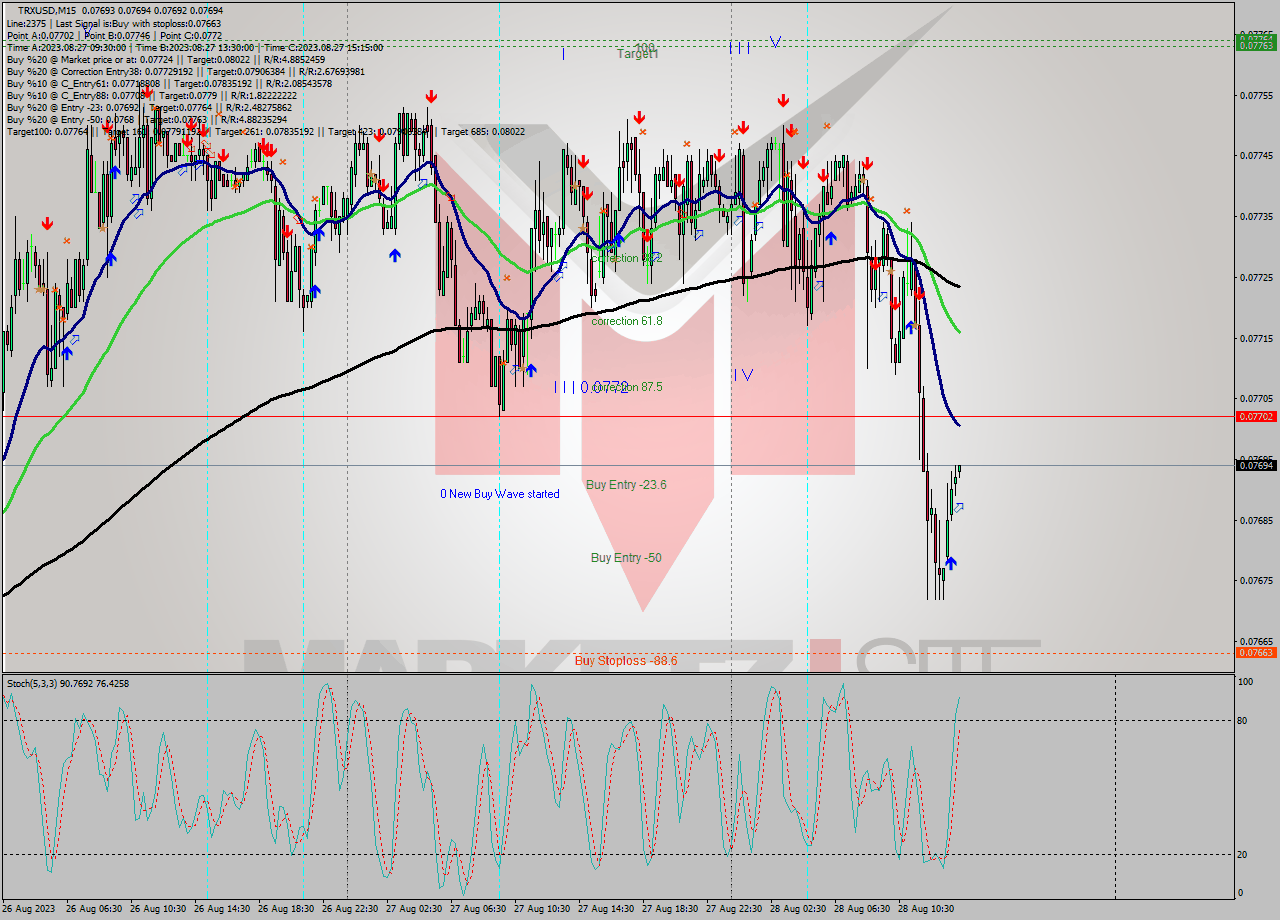
Task: Click the red down arrow beside the Target1 label
Action: [641, 115]
